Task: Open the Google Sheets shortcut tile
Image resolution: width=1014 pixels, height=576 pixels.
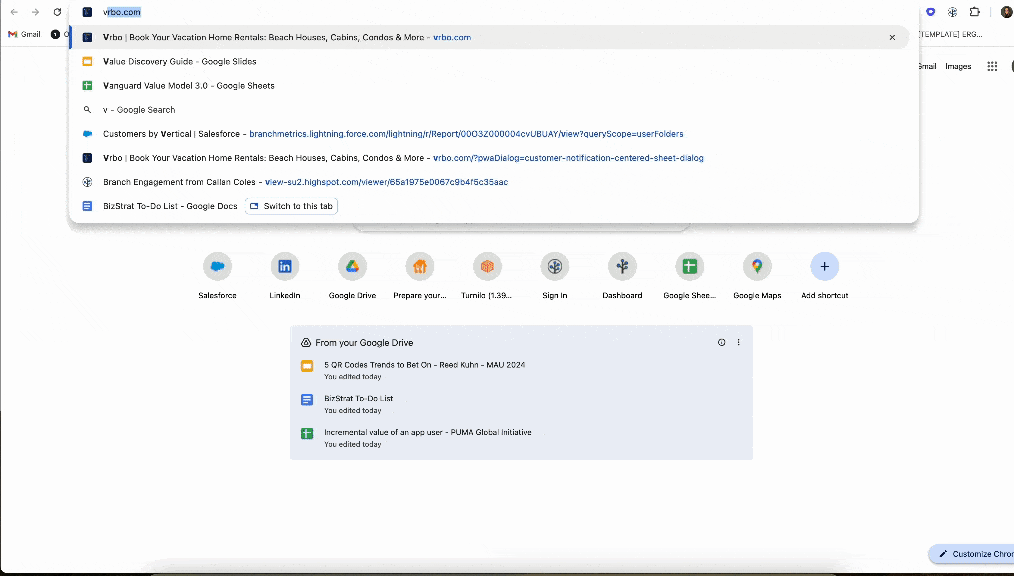Action: point(689,267)
